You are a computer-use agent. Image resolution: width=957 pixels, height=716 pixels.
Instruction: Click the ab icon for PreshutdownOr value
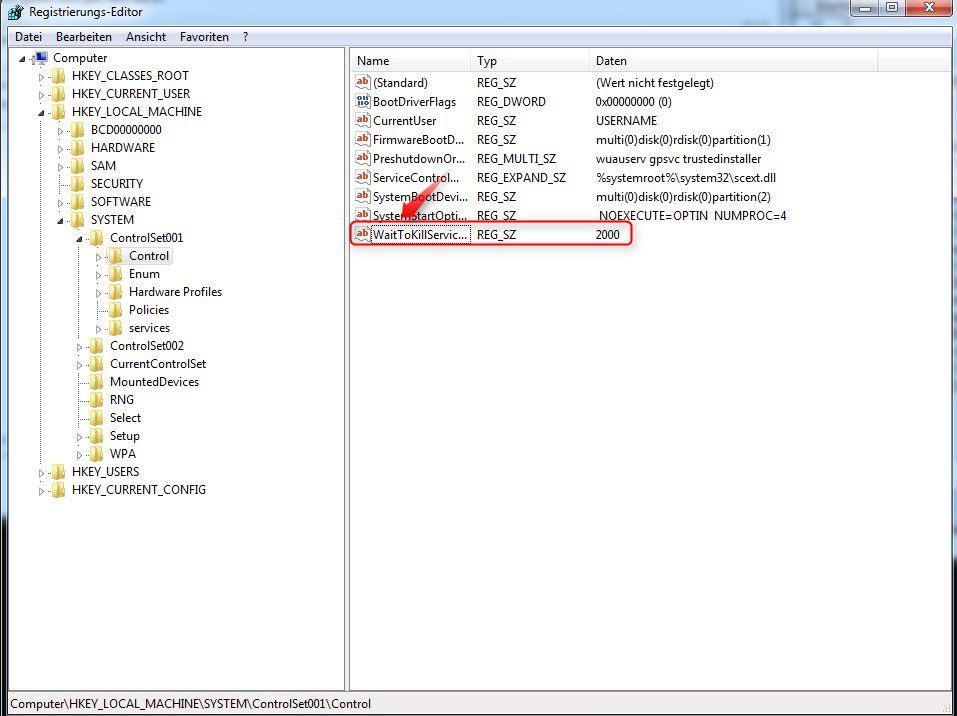pos(363,158)
